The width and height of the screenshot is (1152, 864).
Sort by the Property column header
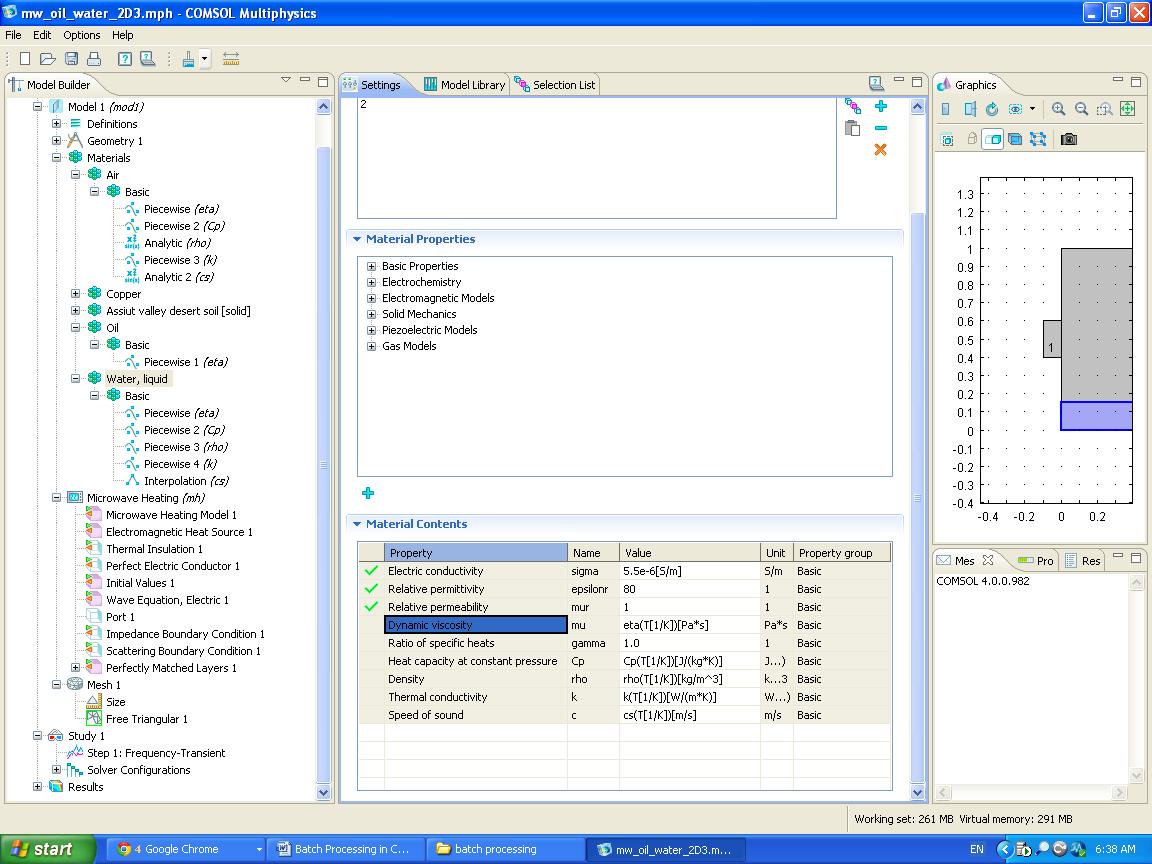click(475, 552)
